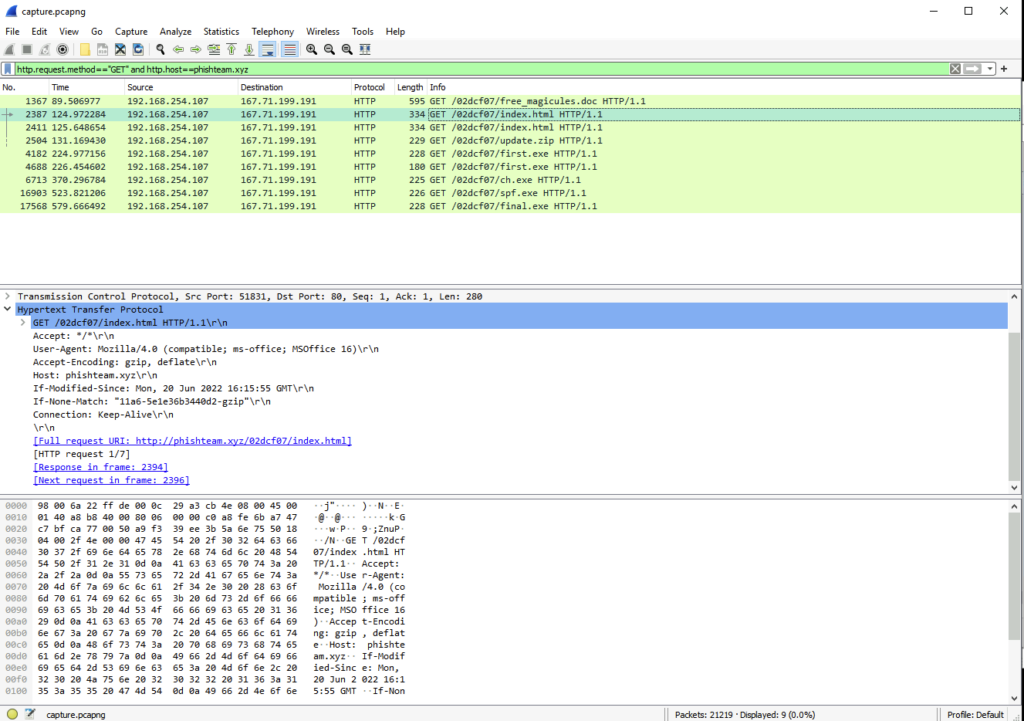Go back in packet history arrow
Viewport: 1024px width, 721px height.
pos(178,50)
